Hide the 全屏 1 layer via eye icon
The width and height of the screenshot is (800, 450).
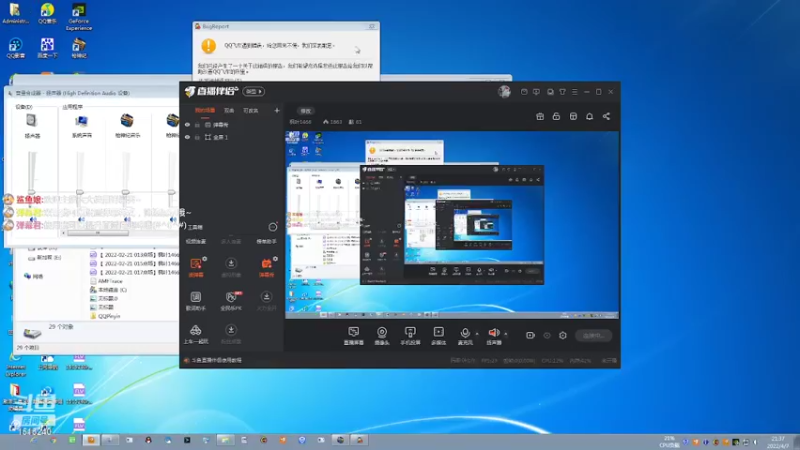pyautogui.click(x=187, y=137)
